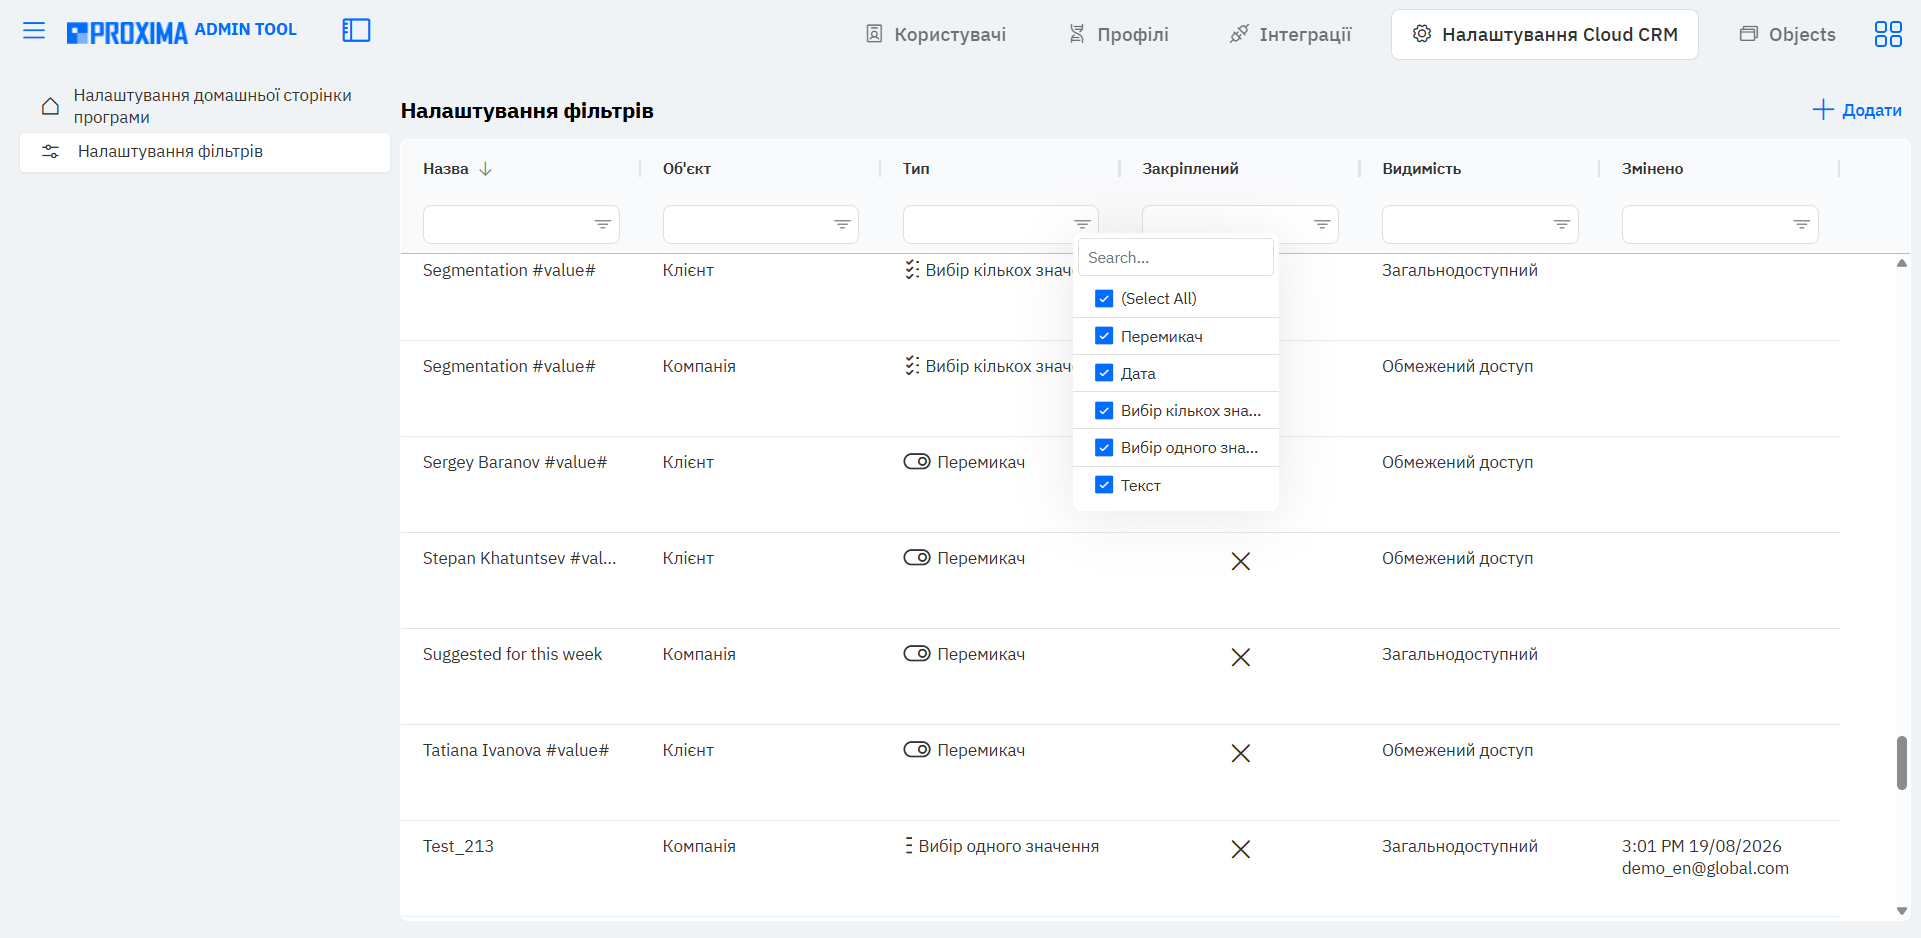Screen dimensions: 1921x938
Task: Click the Suggested for this week name cell
Action: [x=512, y=655]
